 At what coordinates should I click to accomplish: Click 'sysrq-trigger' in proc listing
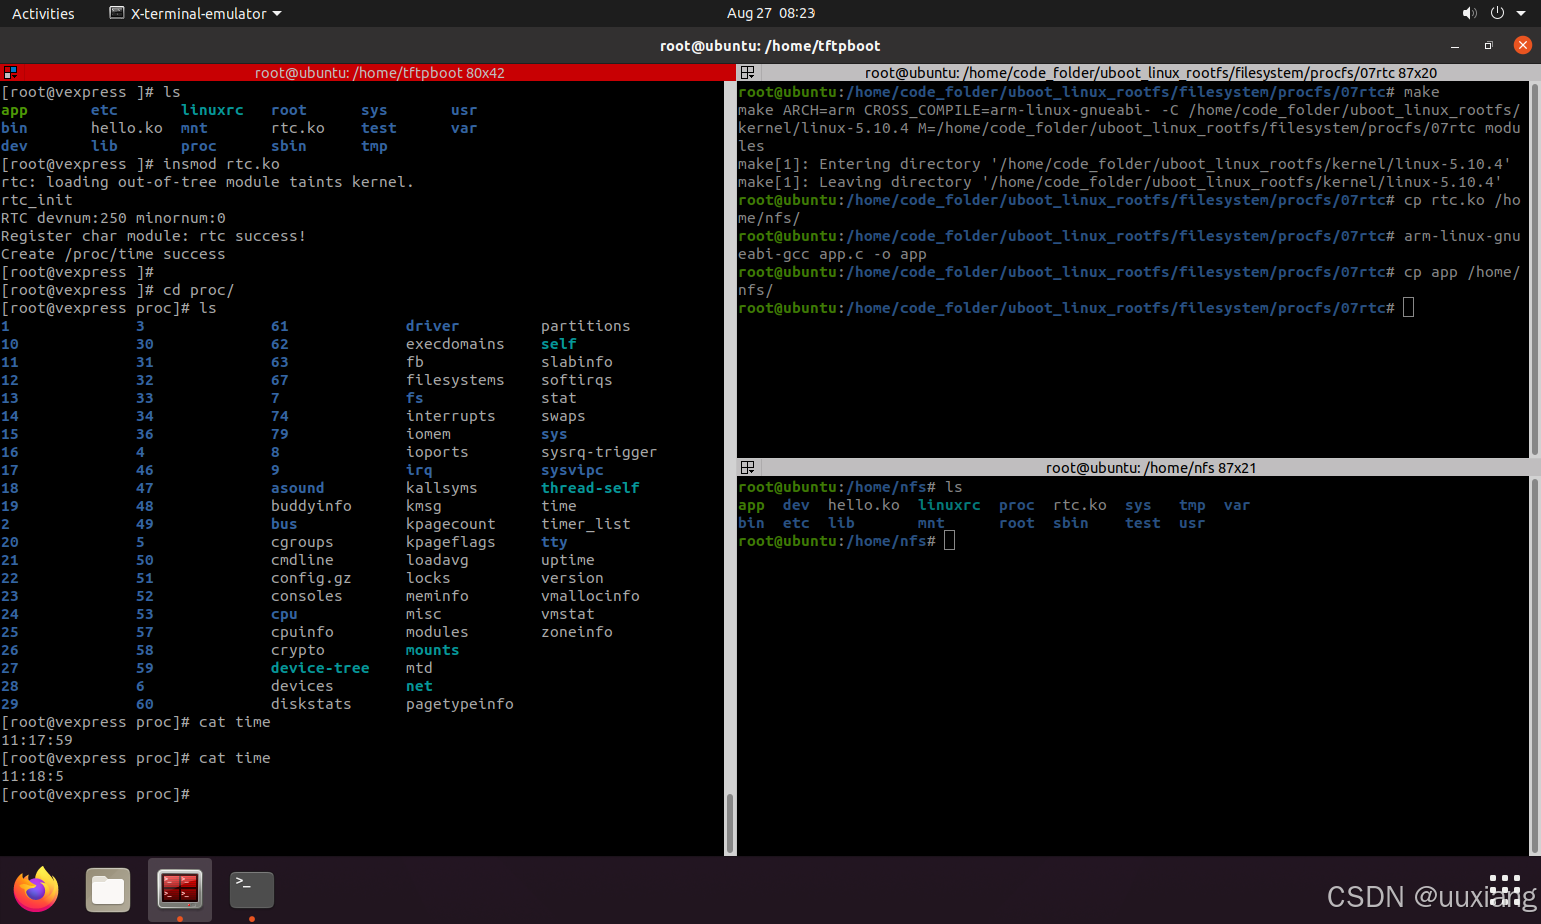pos(599,452)
